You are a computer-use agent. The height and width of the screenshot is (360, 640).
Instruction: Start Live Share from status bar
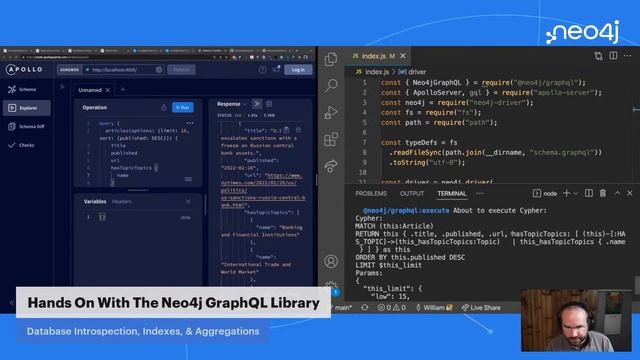click(x=481, y=308)
